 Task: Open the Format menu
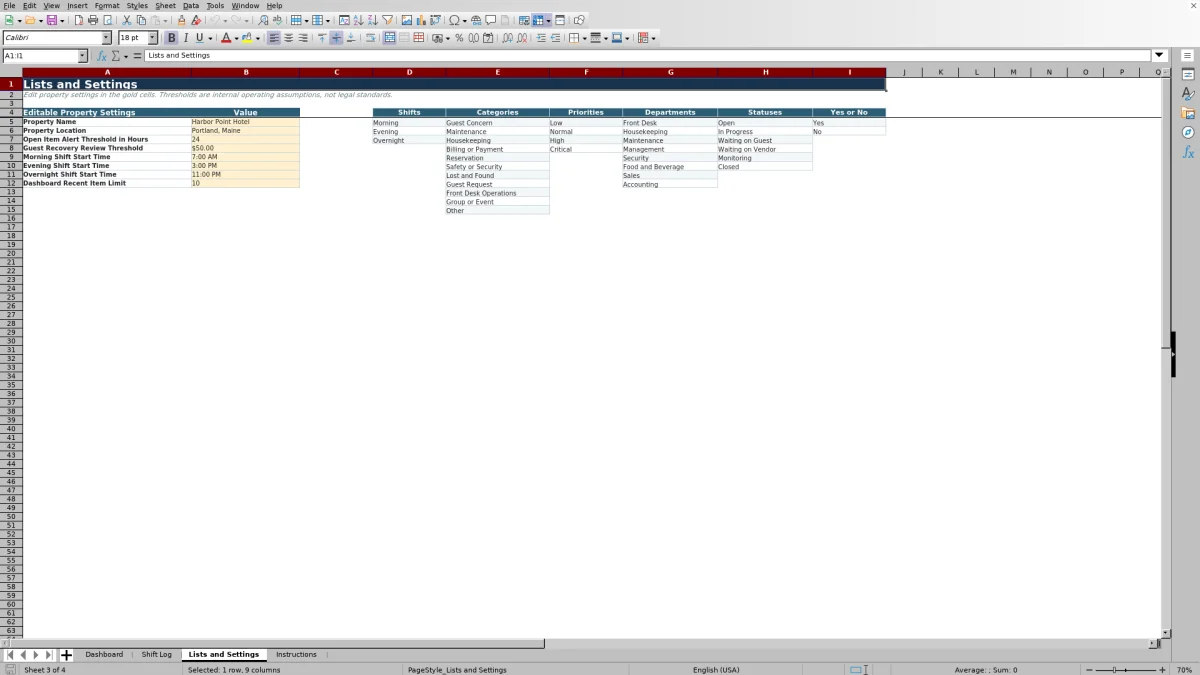(107, 5)
